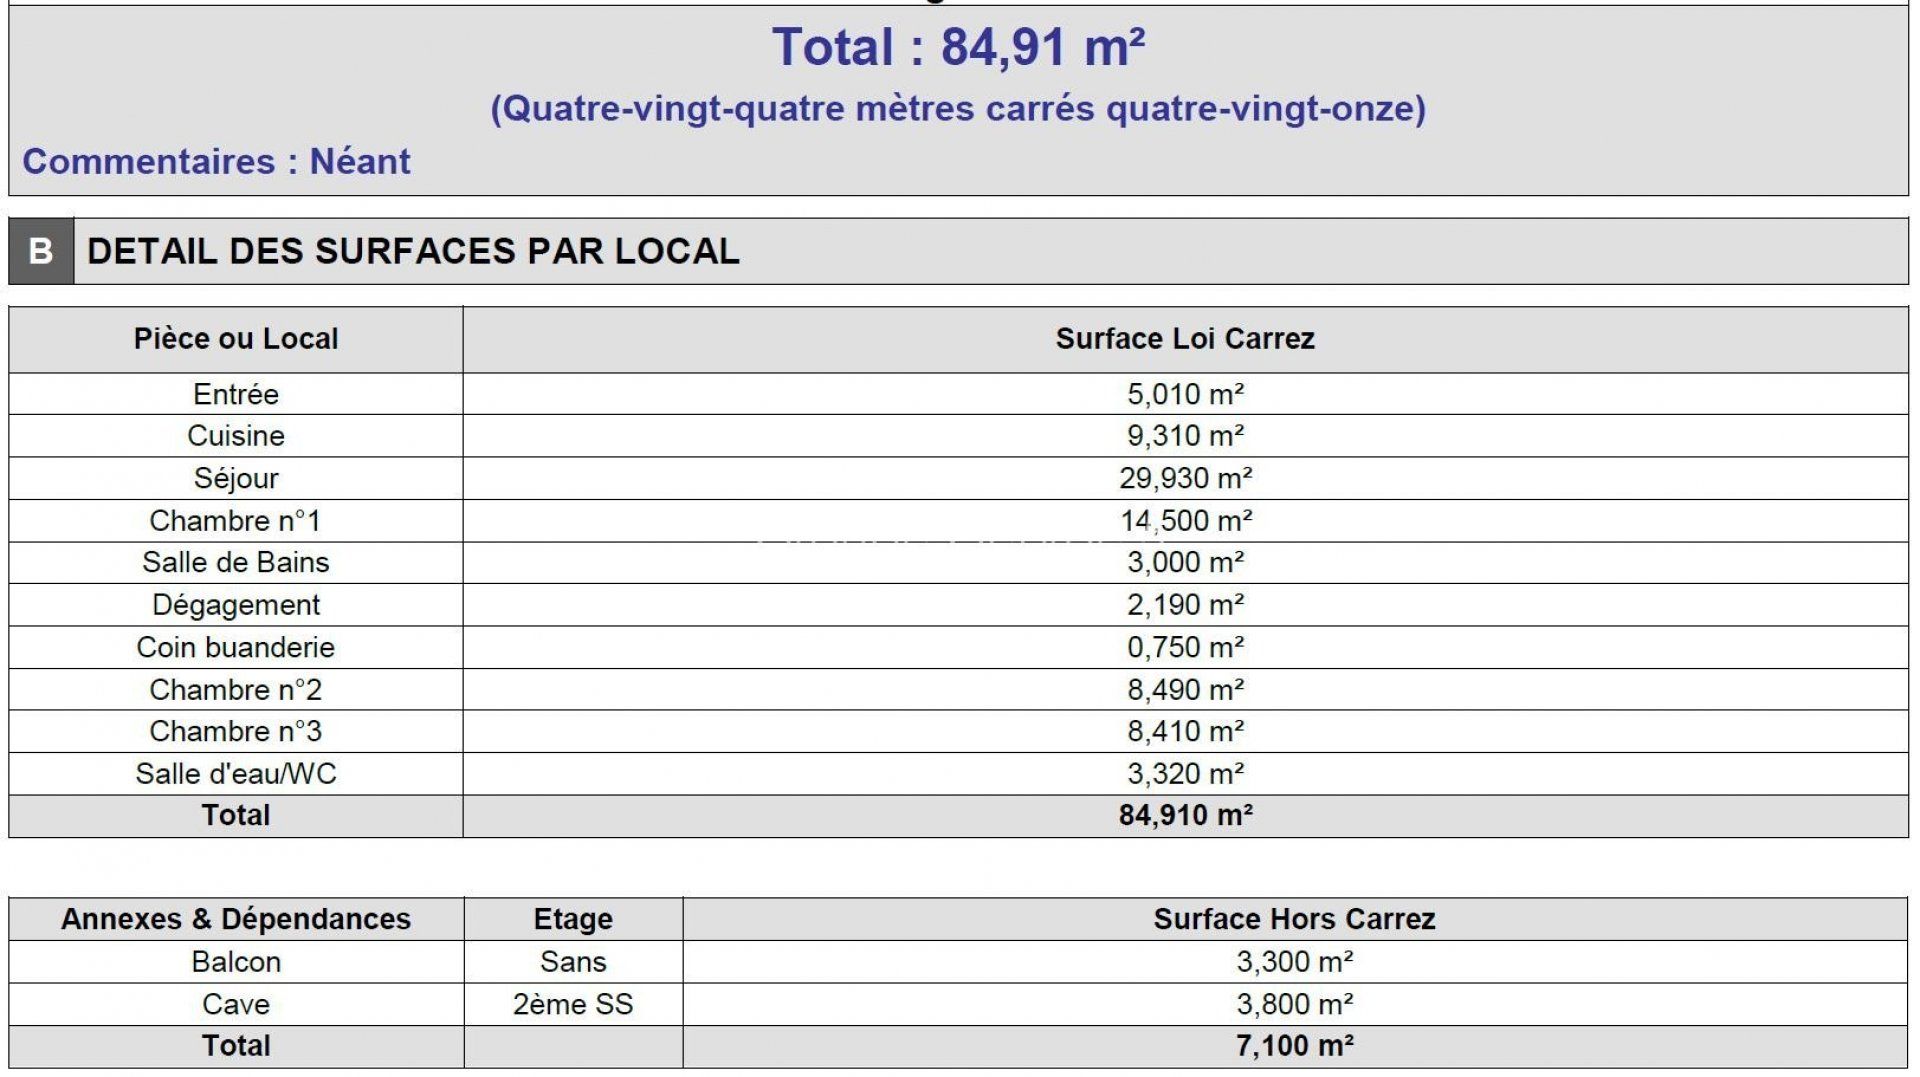1920x1077 pixels.
Task: Click the value '2,190 m²'
Action: point(1185,605)
